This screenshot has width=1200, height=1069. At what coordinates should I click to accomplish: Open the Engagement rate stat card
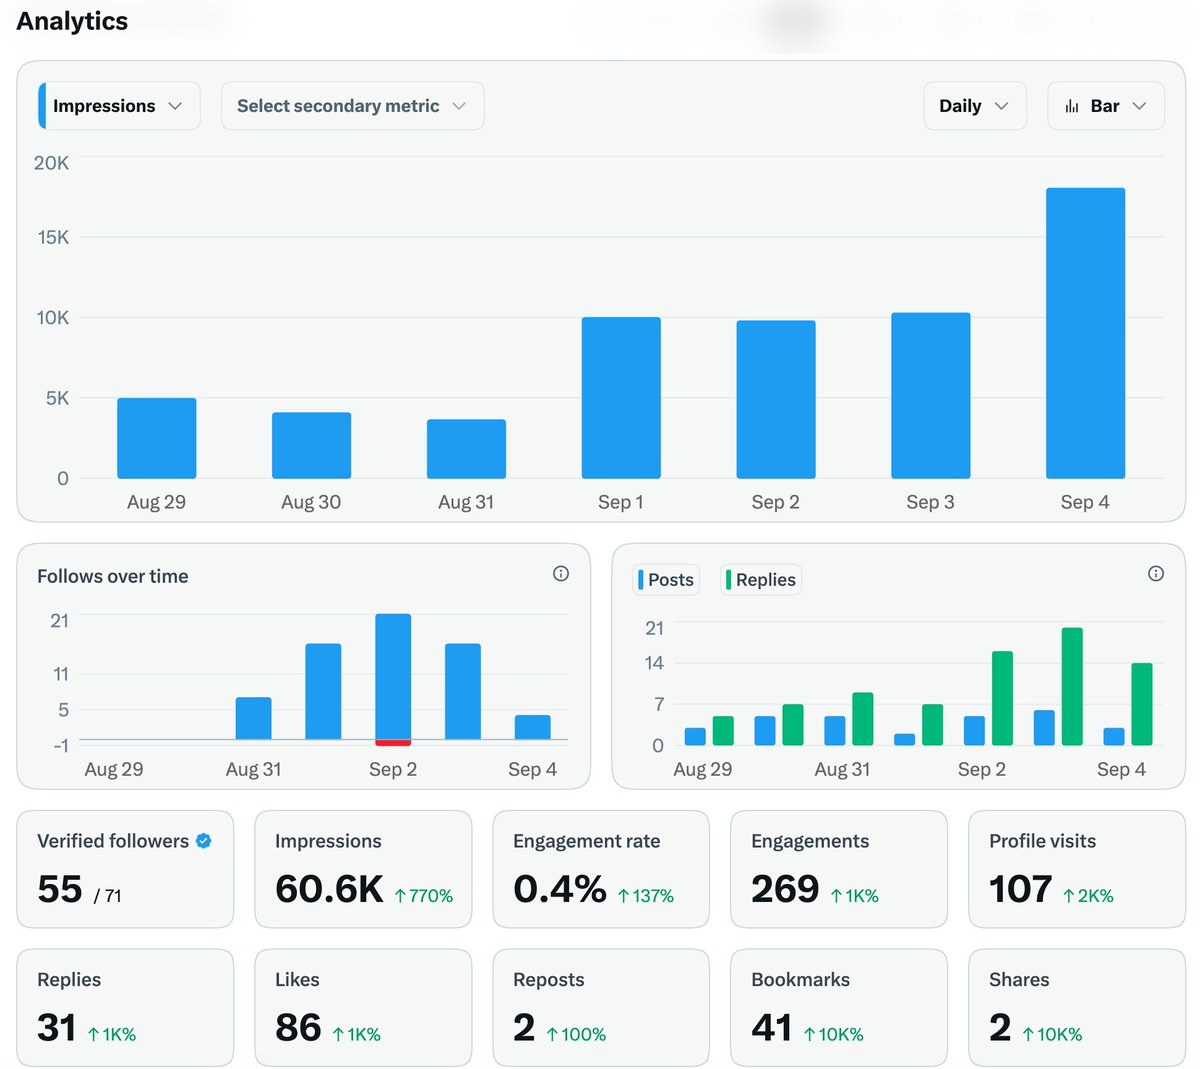[x=601, y=869]
